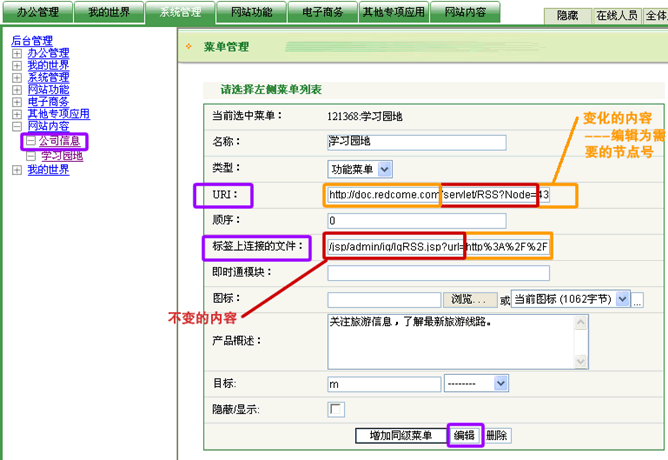Toggle the 隐蔽/显示 checkbox

[x=336, y=409]
